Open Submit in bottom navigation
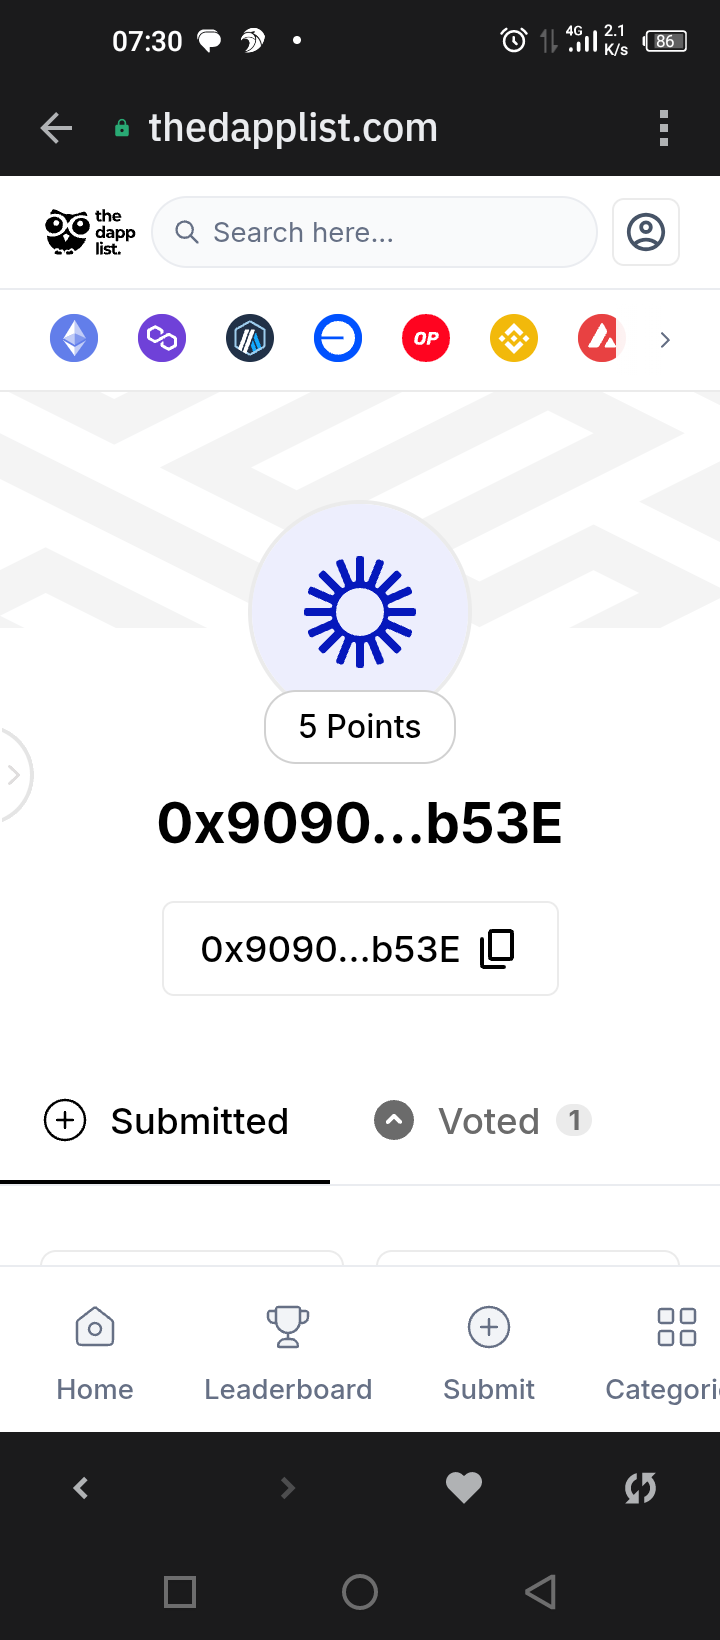This screenshot has height=1640, width=720. 489,1354
